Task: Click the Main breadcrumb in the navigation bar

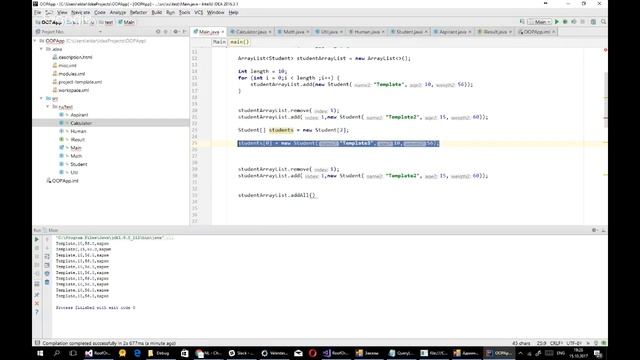Action: (127, 22)
